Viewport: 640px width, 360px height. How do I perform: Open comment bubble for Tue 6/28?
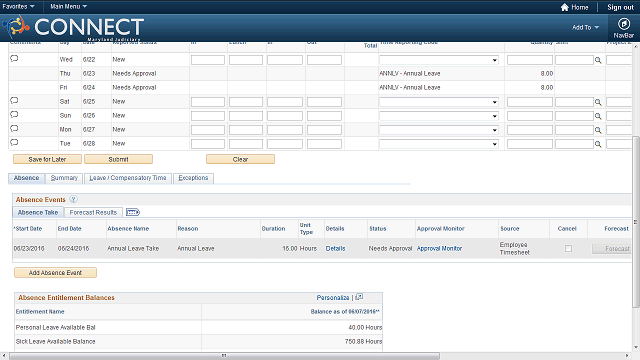[x=14, y=142]
